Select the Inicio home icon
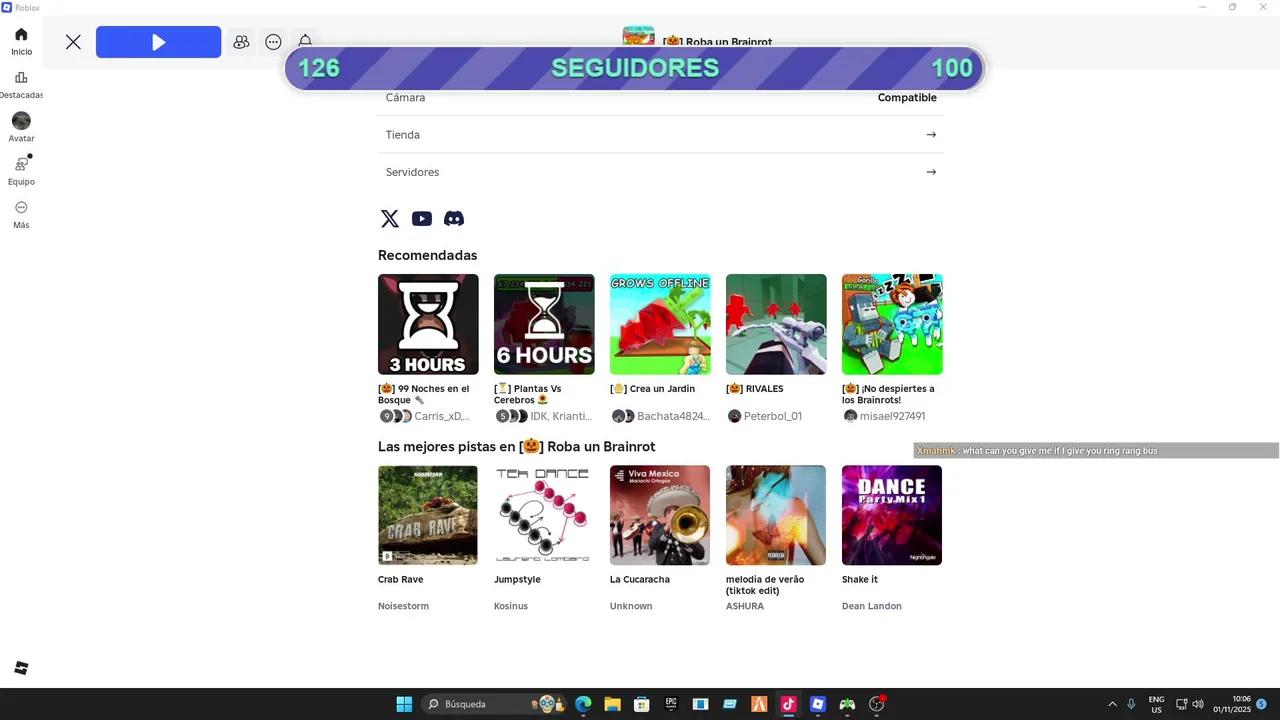The image size is (1280, 720). [x=21, y=38]
